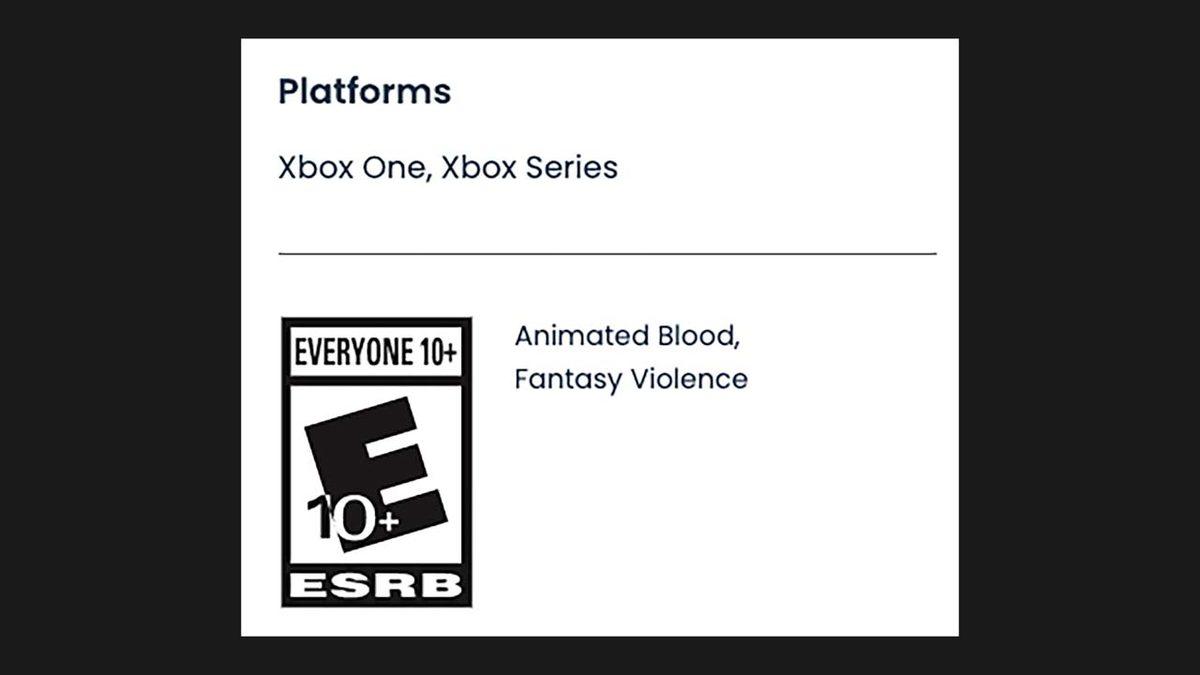
Task: Click the dark background left of the card
Action: (x=120, y=337)
